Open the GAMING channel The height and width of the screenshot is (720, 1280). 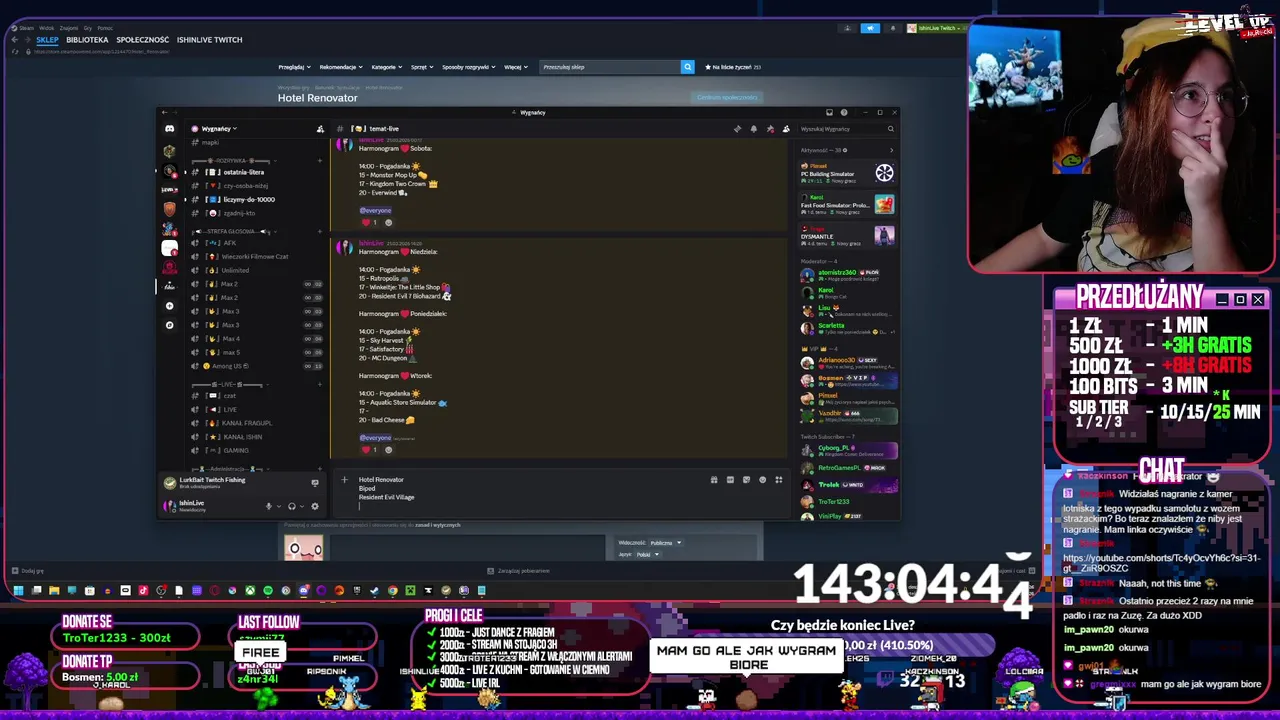[236, 450]
